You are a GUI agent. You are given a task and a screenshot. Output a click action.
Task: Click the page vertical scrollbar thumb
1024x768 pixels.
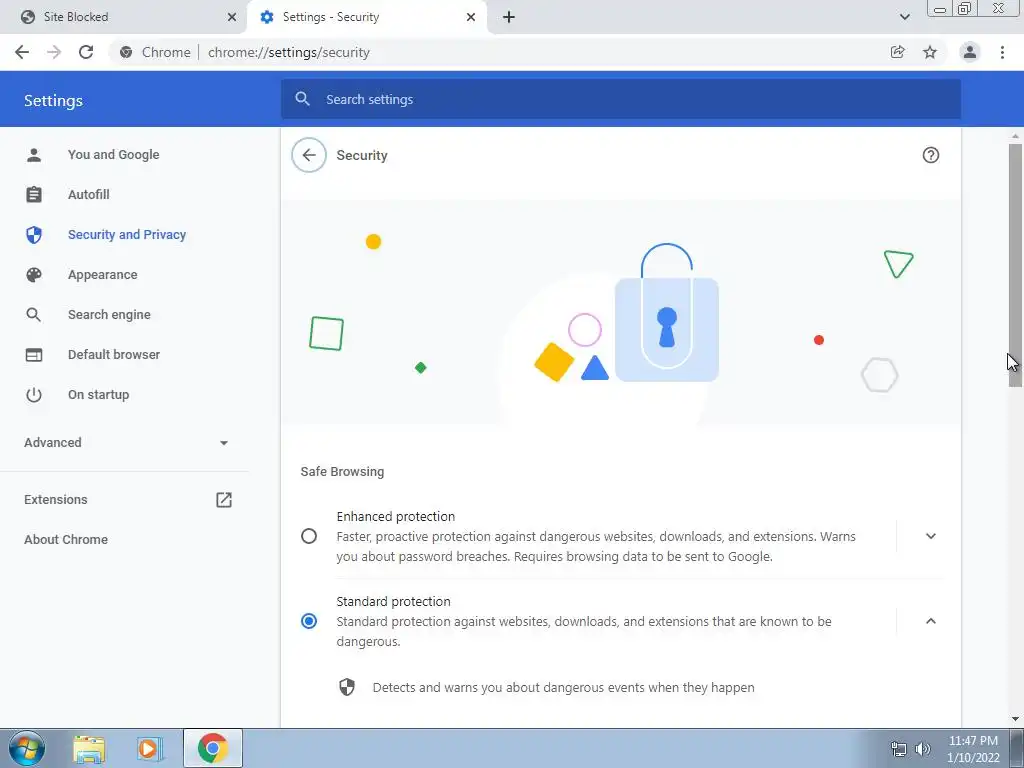1015,264
